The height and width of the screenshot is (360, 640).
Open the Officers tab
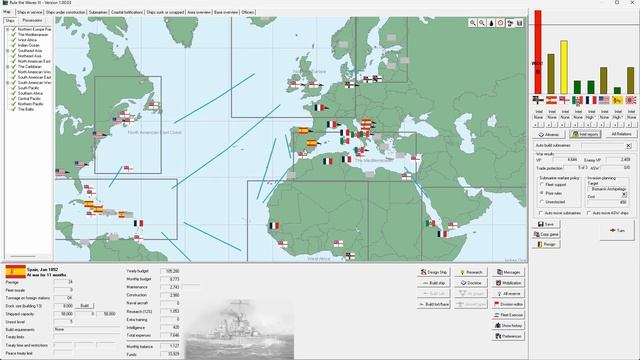pos(247,12)
